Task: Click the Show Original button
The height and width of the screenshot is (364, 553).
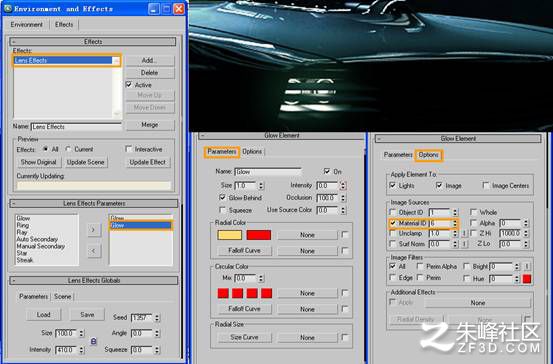Action: pyautogui.click(x=39, y=162)
